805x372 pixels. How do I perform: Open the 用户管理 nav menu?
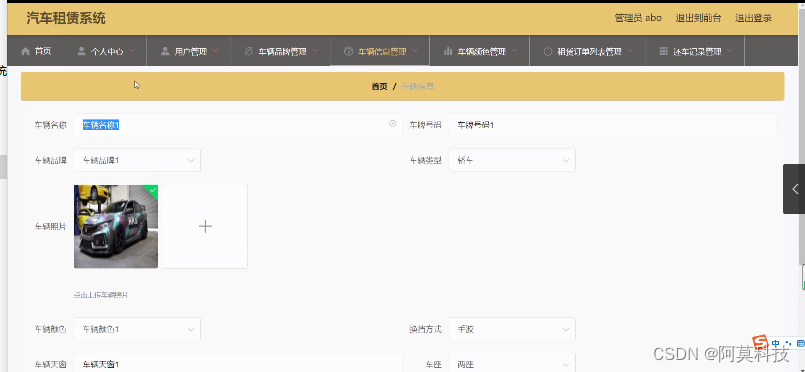(x=188, y=51)
